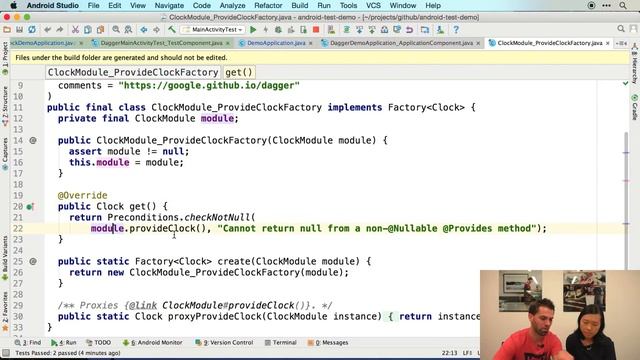
Task: Toggle the Captures tool window
Action: [x=5, y=154]
